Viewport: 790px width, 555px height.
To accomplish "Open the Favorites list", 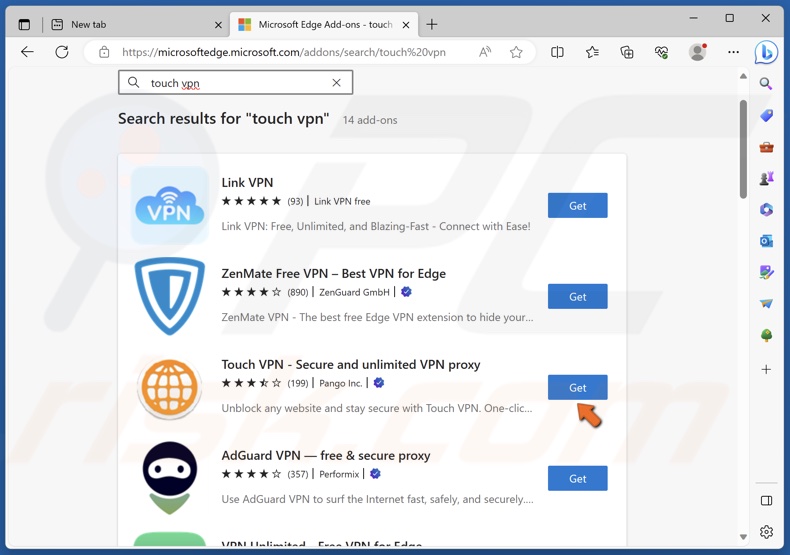I will [x=592, y=52].
